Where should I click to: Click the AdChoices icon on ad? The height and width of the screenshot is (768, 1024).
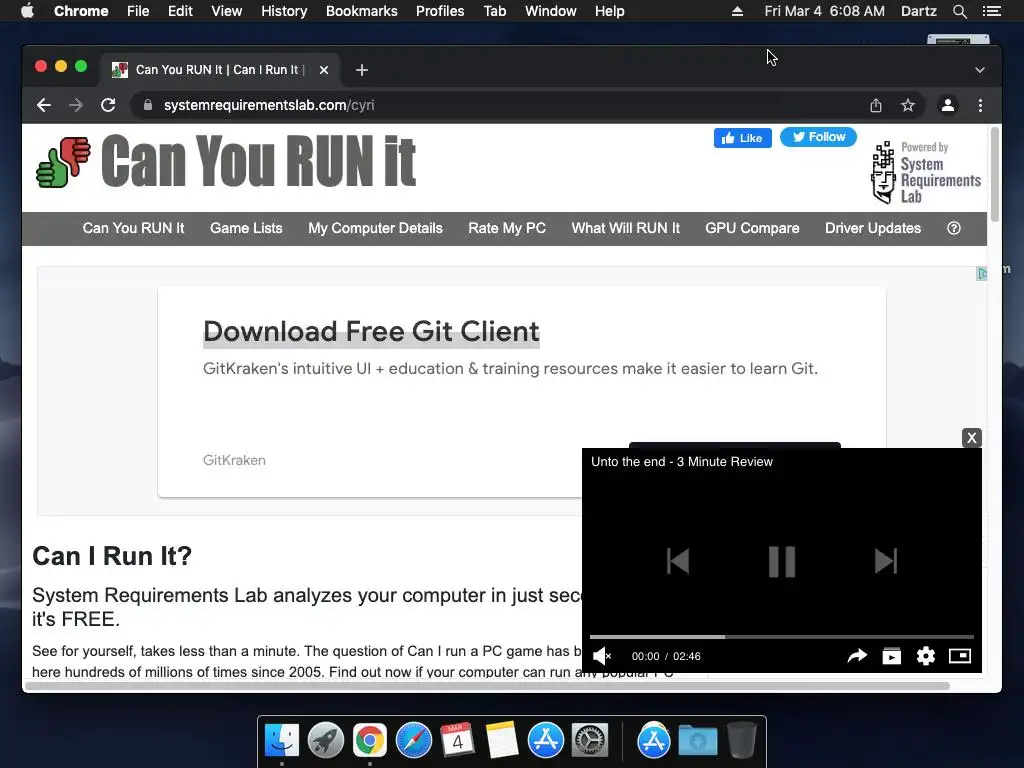[982, 274]
